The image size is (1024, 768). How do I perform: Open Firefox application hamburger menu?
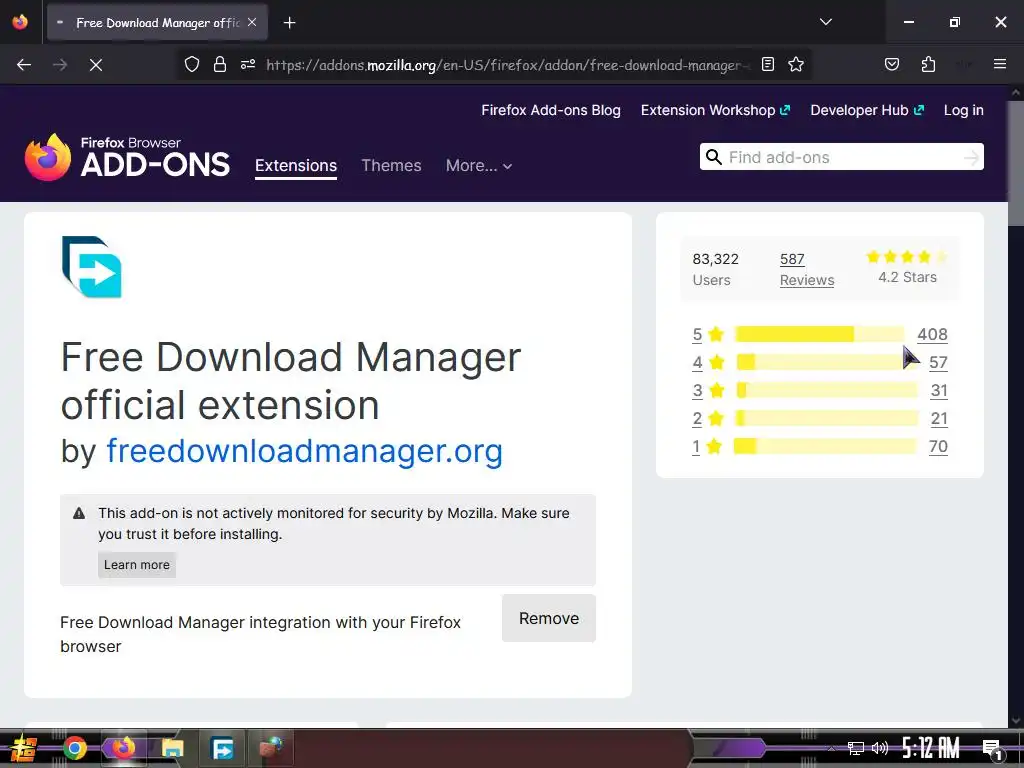click(x=999, y=64)
